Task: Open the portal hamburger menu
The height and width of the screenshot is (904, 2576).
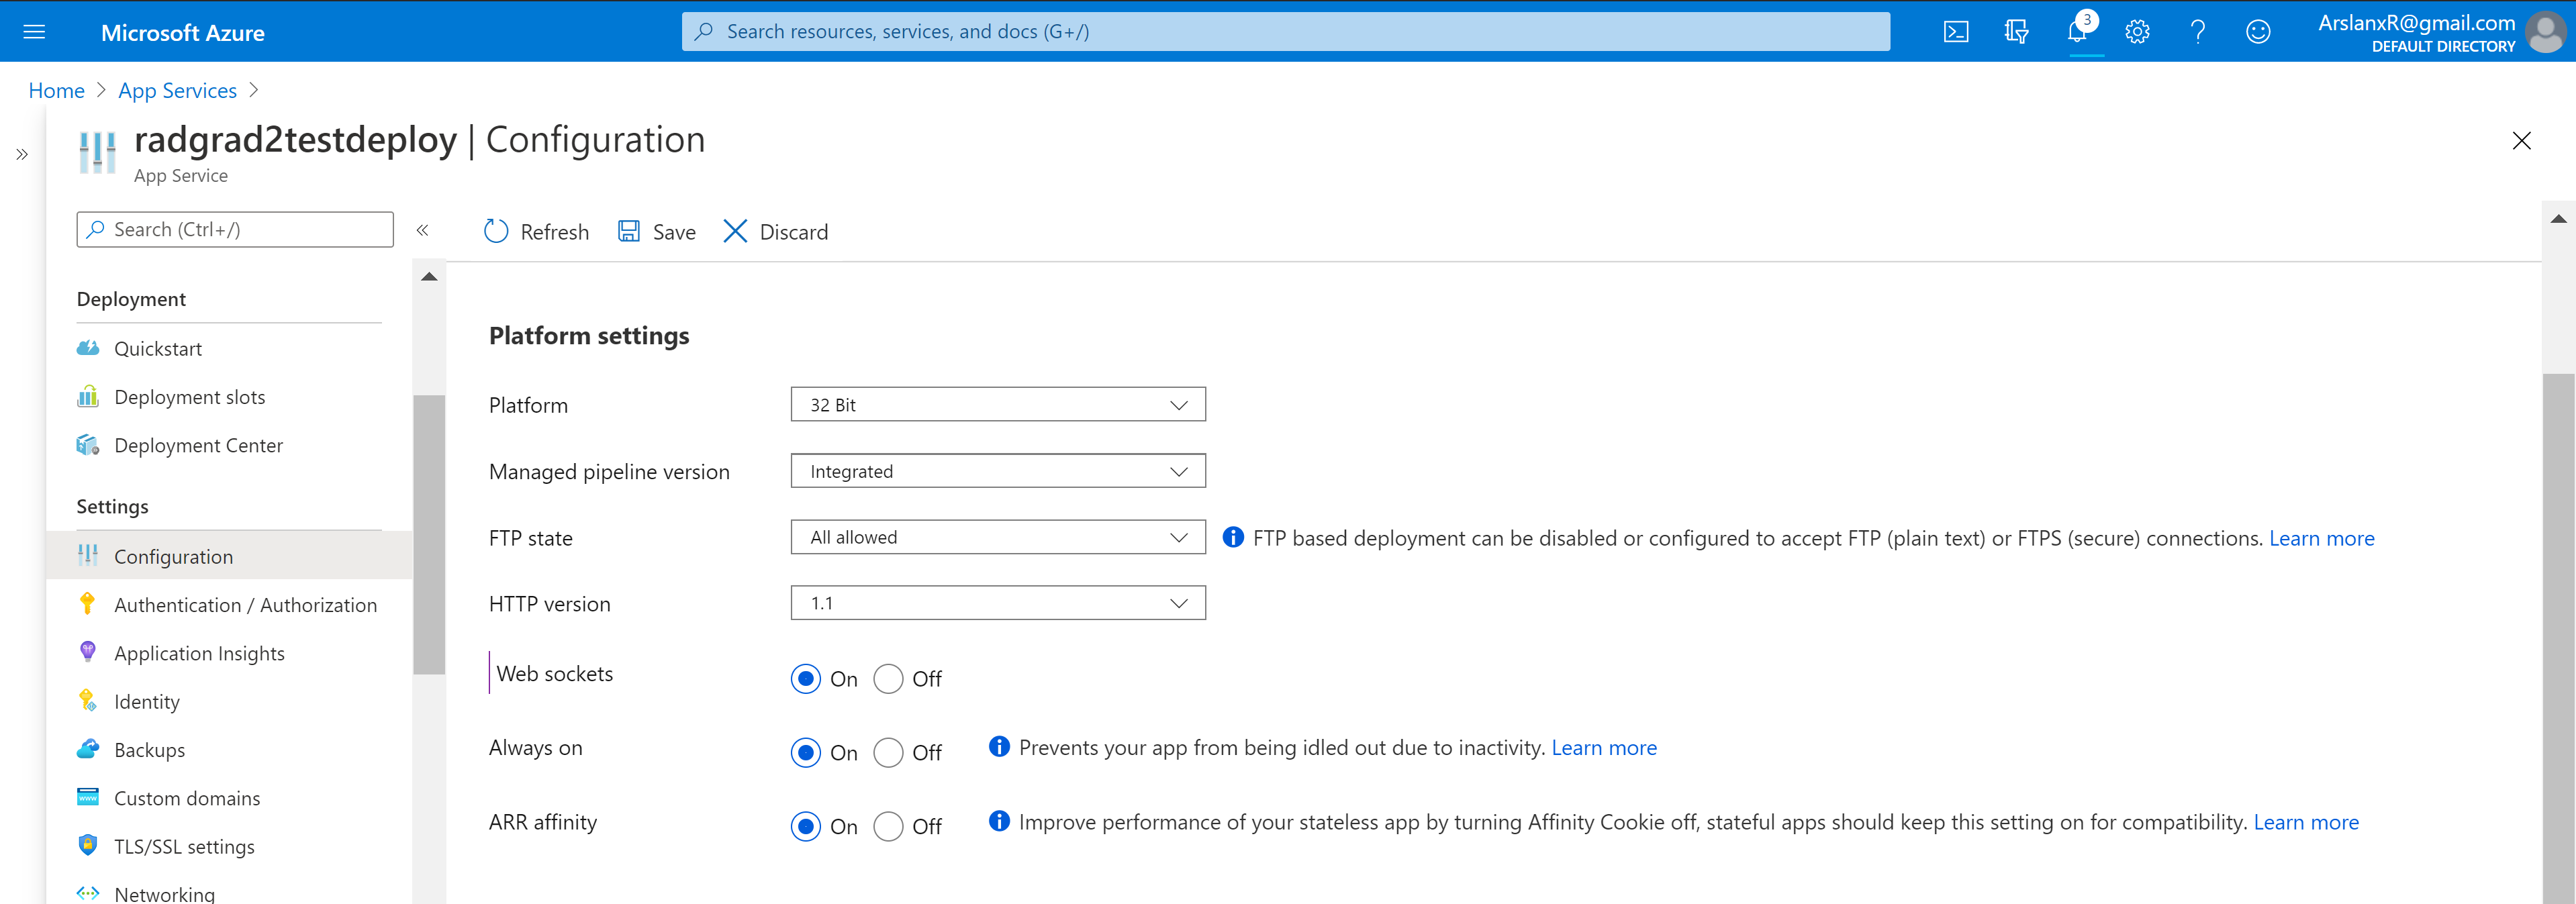Action: click(34, 32)
